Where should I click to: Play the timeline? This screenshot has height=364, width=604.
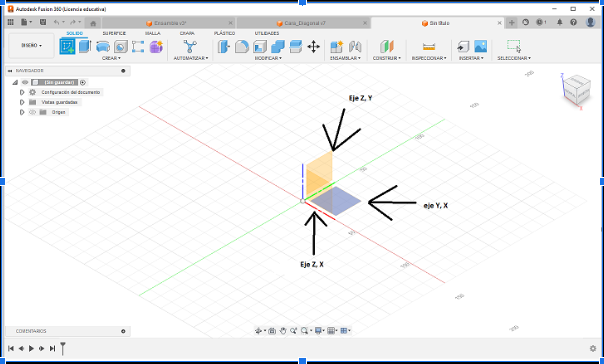tap(31, 348)
